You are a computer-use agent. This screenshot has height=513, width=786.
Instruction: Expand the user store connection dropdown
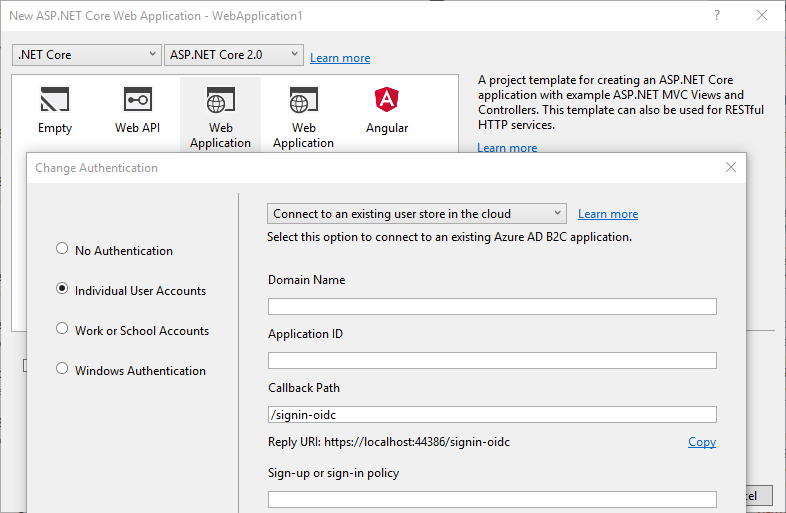tap(417, 214)
